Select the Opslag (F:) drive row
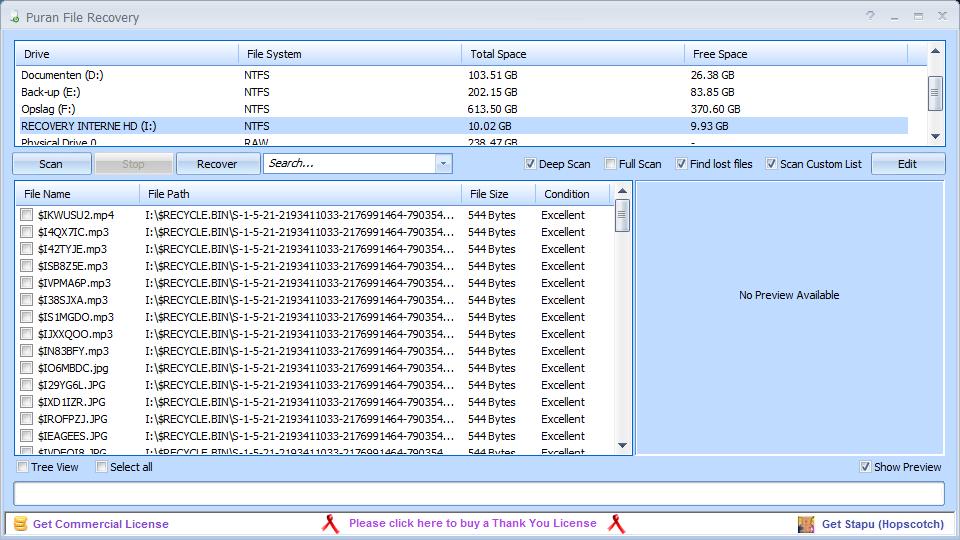Viewport: 960px width, 540px height. 463,109
